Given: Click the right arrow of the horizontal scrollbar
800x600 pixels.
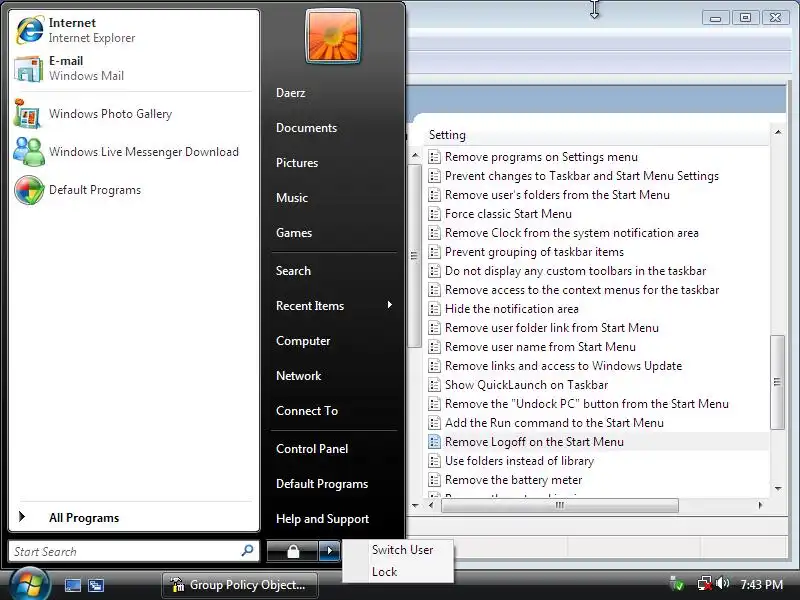Looking at the screenshot, I should pos(760,505).
